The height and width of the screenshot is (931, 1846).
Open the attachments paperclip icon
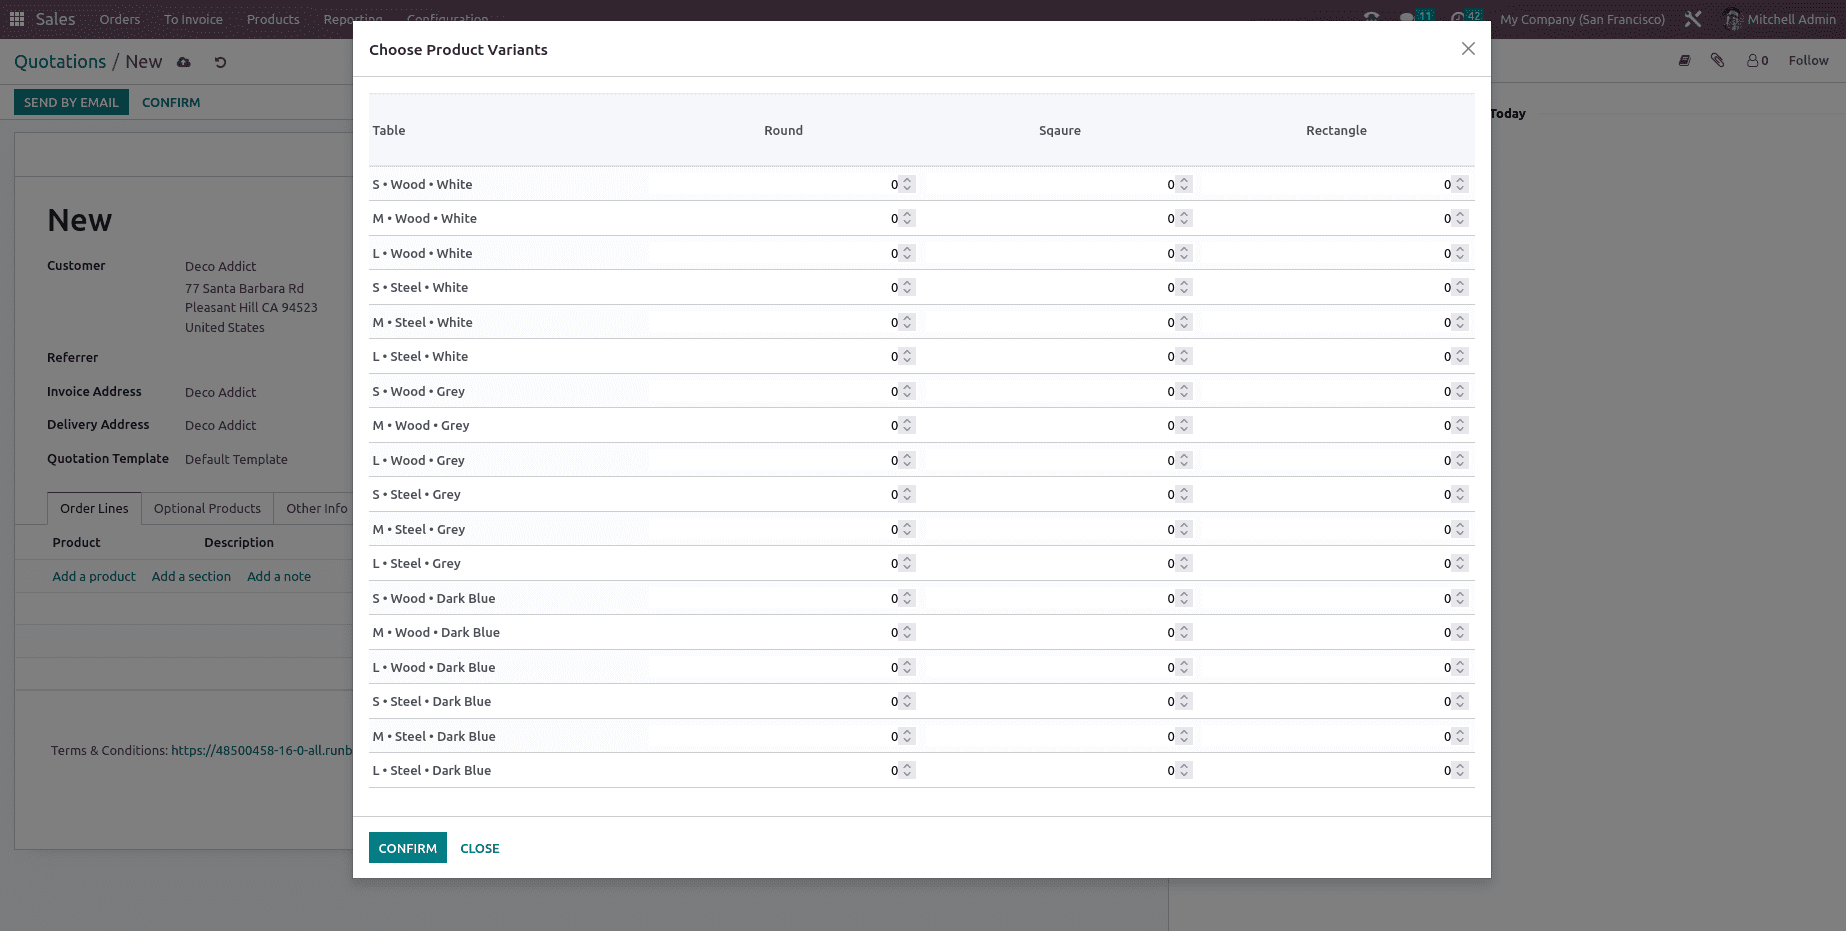(1717, 61)
